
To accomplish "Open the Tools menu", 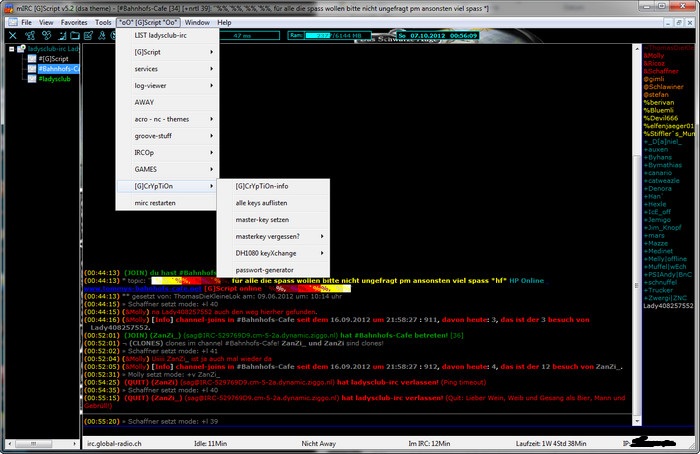I will coord(103,22).
